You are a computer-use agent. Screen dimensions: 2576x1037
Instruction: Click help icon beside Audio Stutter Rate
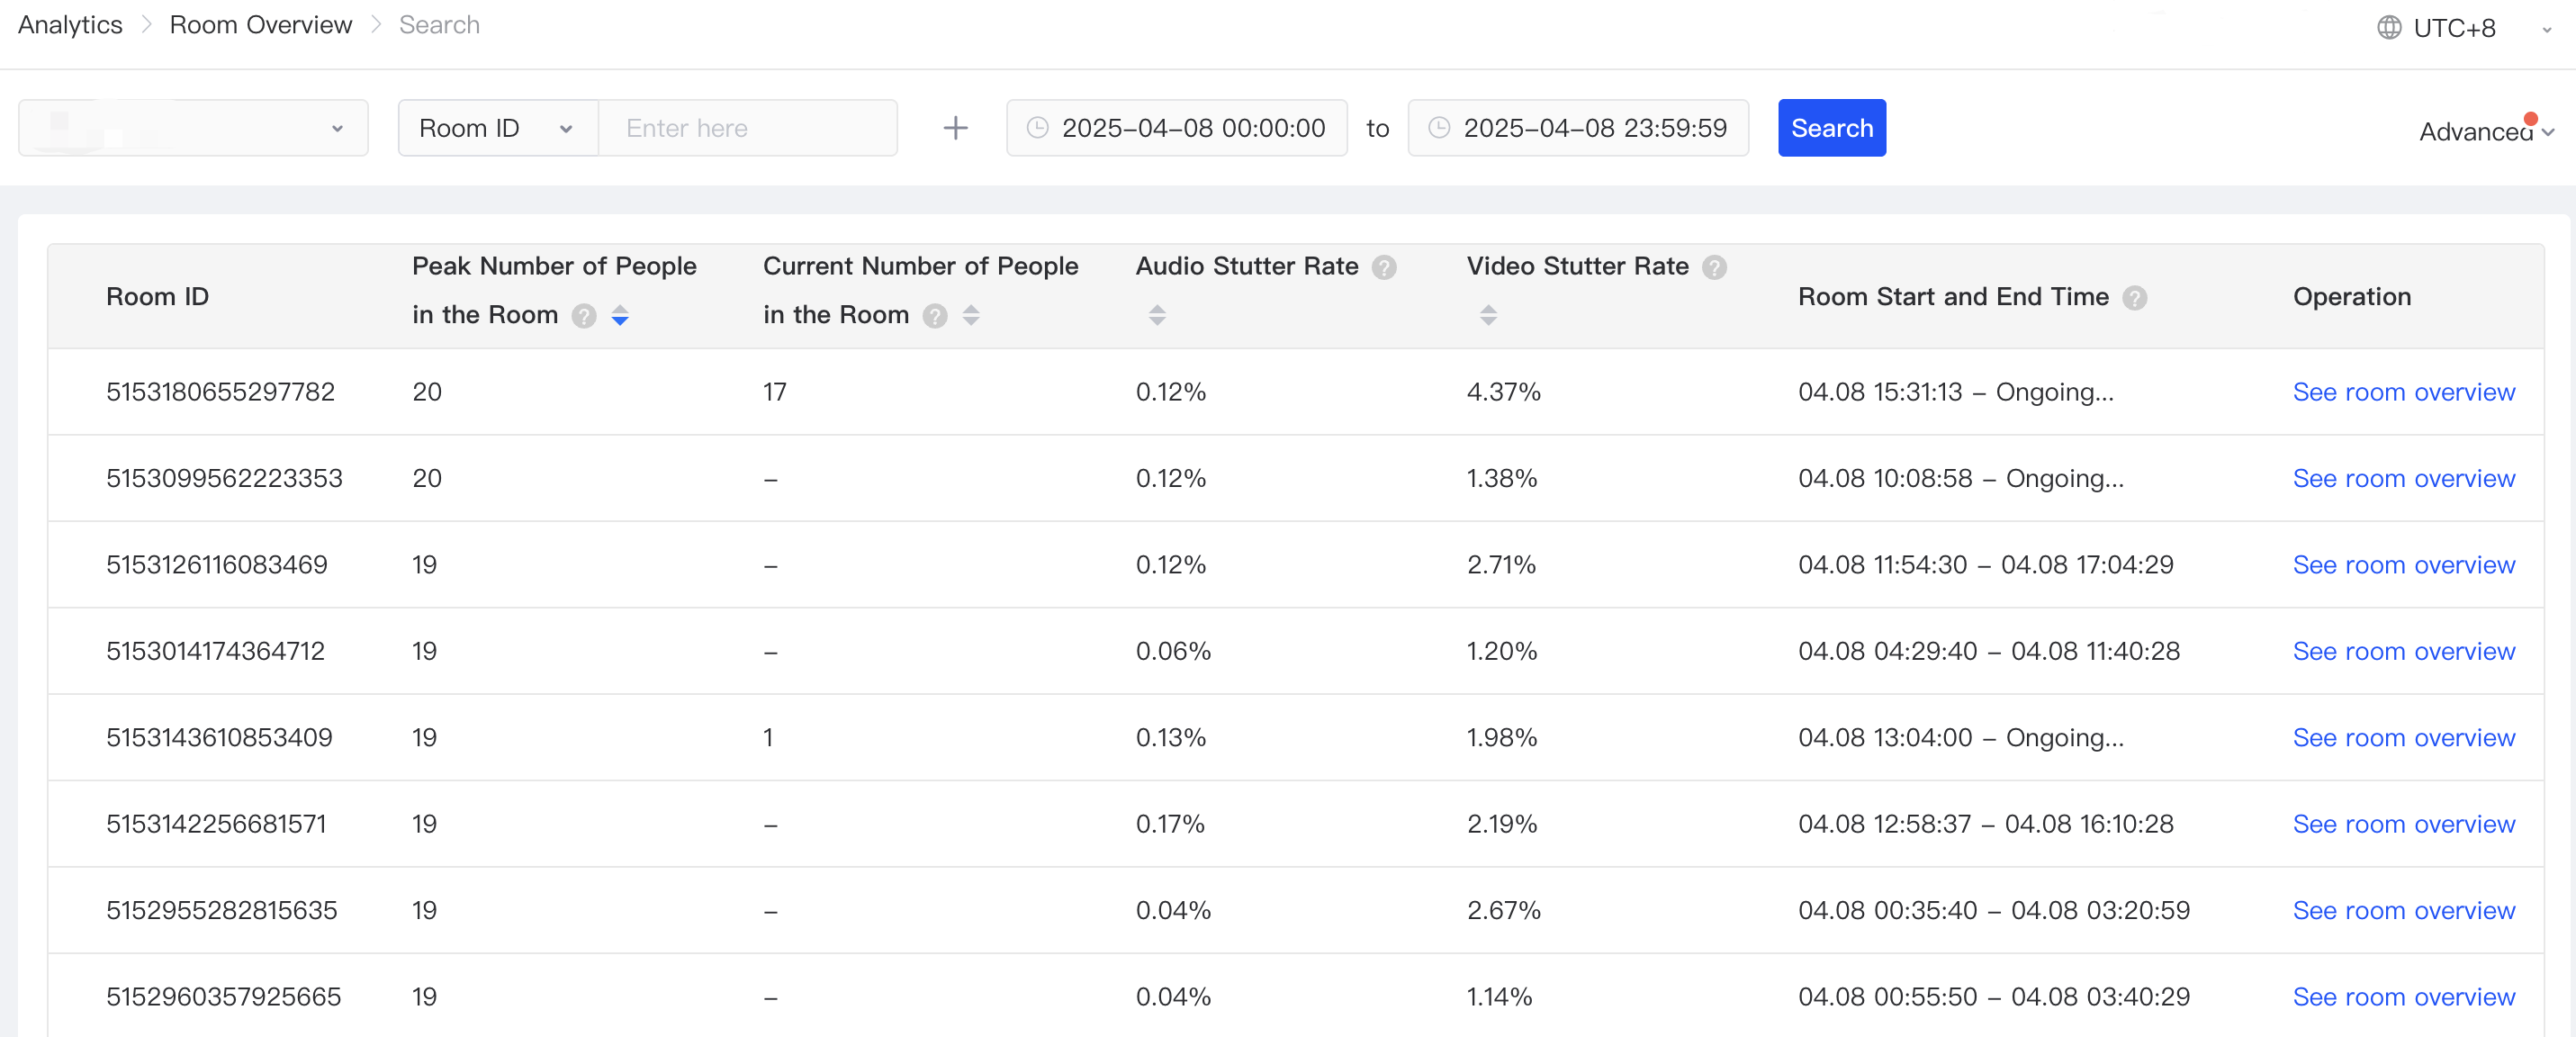1384,267
